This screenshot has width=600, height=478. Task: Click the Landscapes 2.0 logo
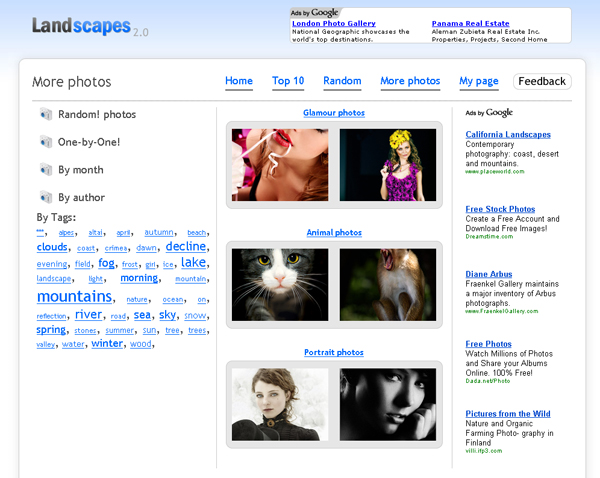88,26
